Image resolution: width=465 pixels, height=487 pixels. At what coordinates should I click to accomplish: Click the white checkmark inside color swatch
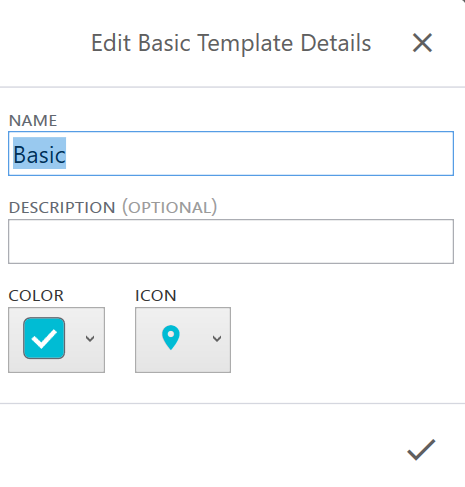pyautogui.click(x=44, y=339)
